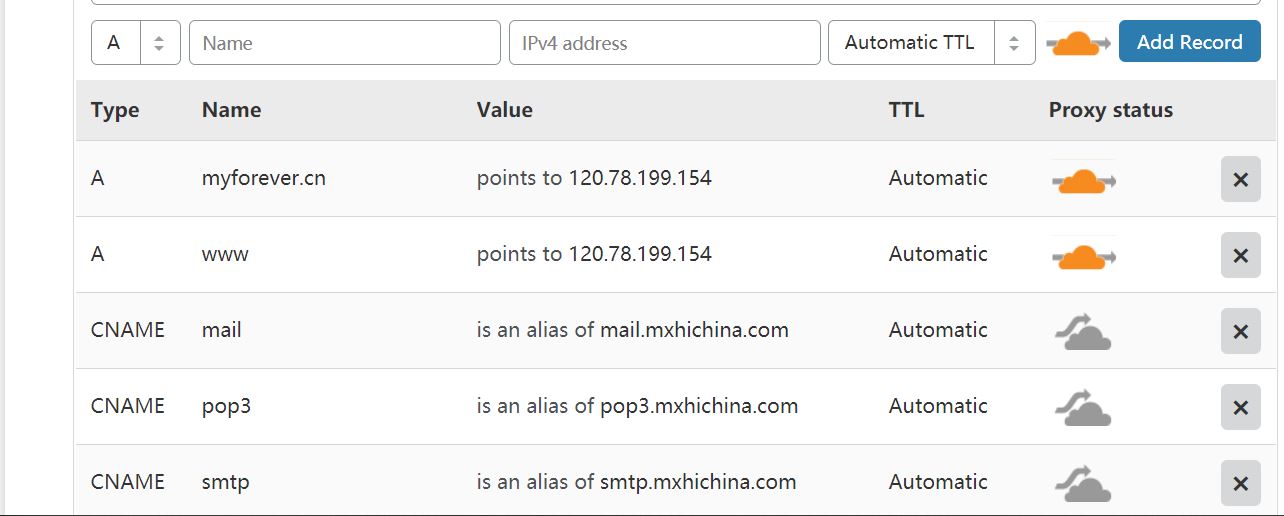Open the Automatic TTL dropdown

[931, 43]
